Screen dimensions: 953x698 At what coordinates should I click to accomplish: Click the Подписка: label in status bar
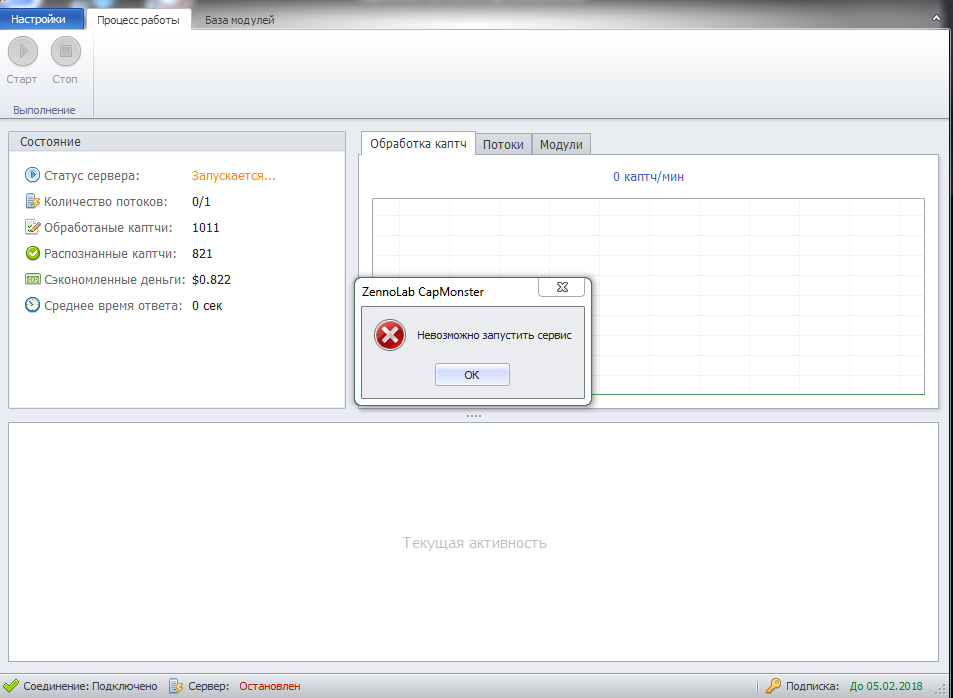(812, 686)
